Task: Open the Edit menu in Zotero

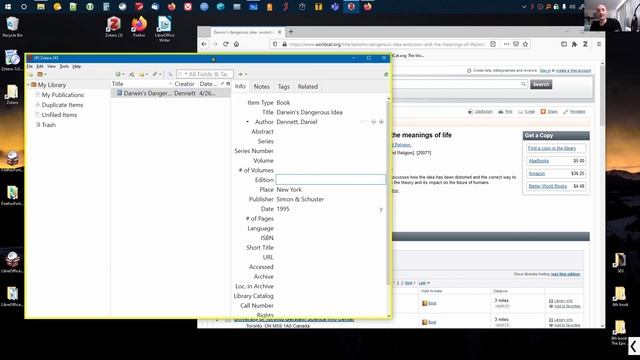Action: click(x=40, y=66)
